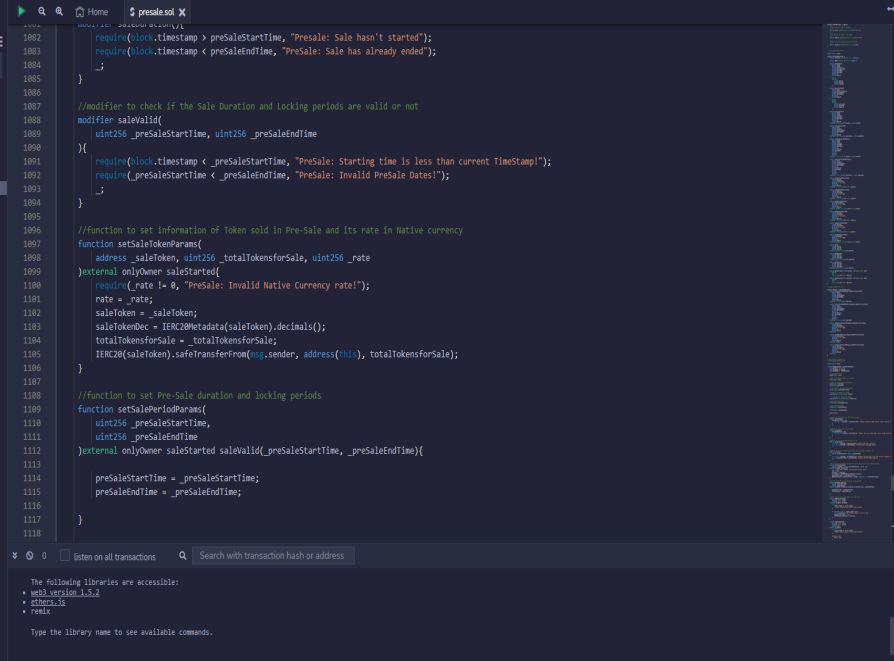Close the presale.sol tab
The width and height of the screenshot is (894, 661).
point(182,12)
